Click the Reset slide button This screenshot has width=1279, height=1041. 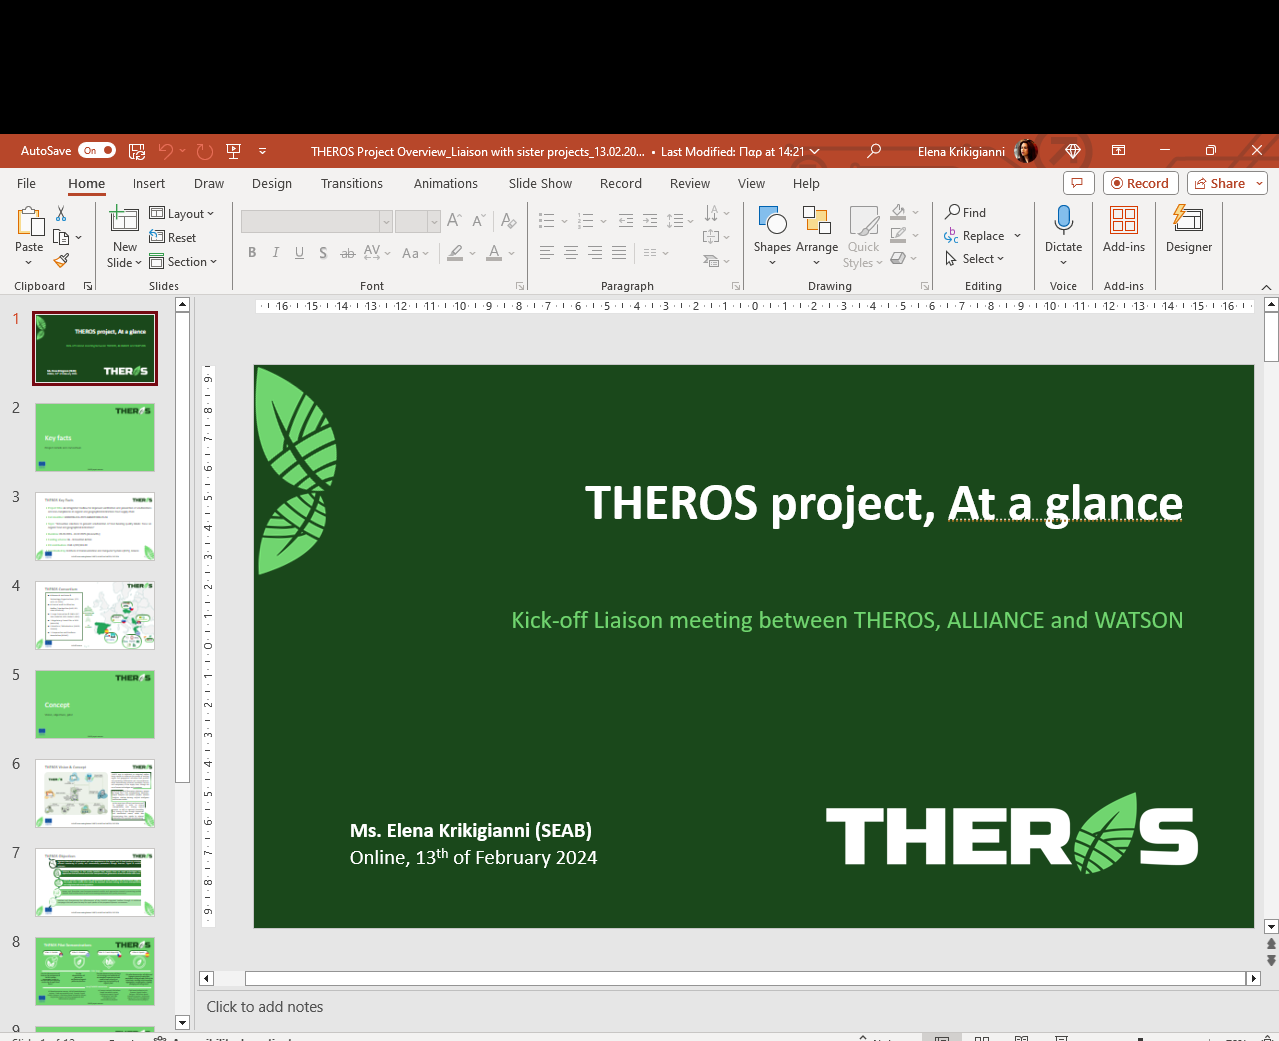172,237
